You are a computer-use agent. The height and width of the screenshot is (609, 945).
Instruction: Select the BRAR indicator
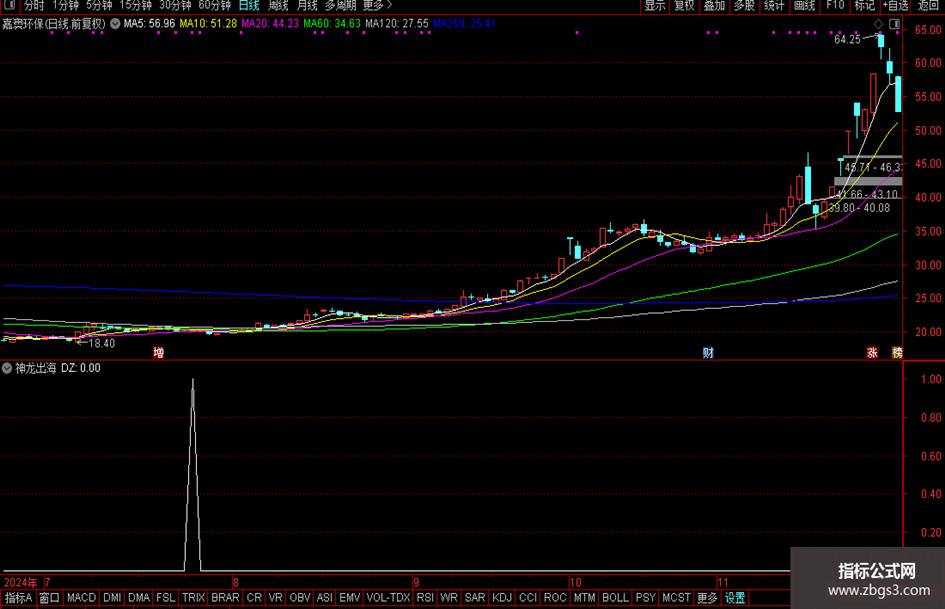(225, 598)
